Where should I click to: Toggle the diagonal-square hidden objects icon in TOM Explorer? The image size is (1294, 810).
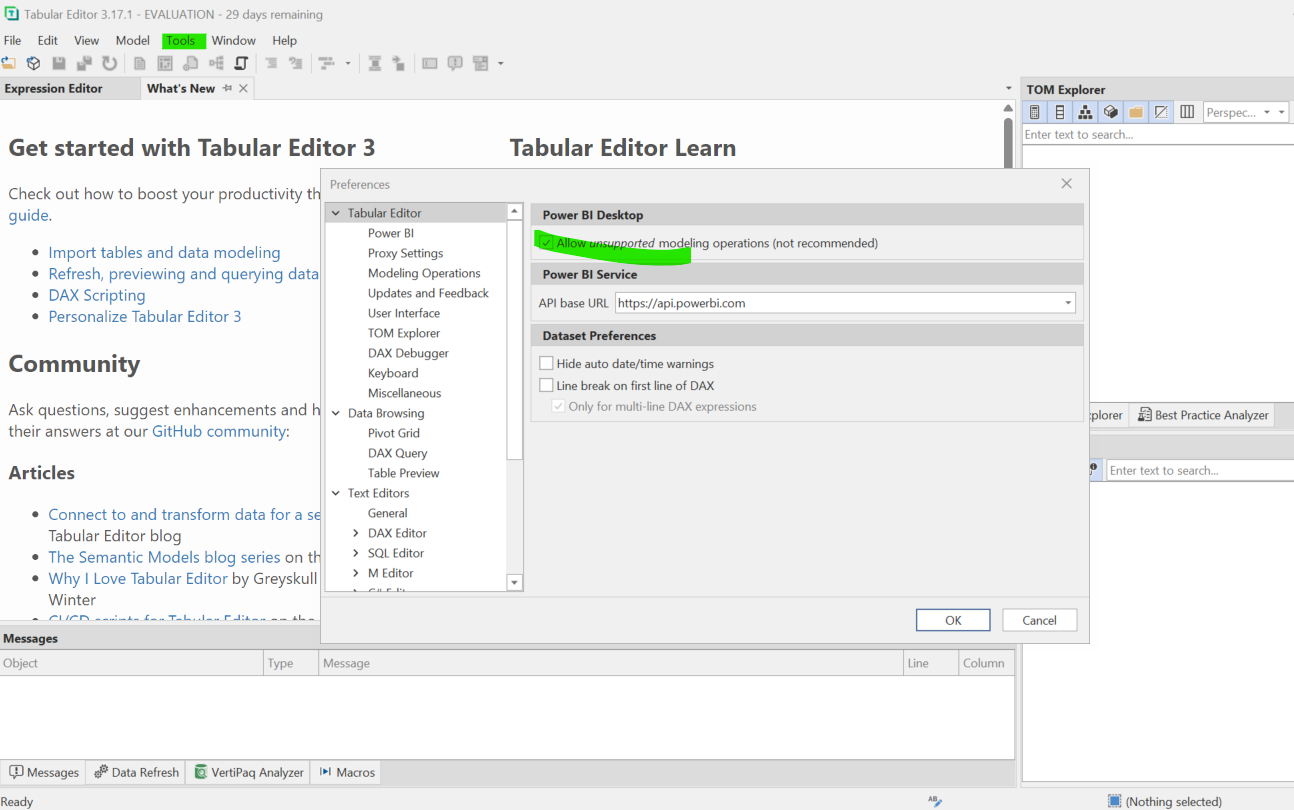(x=1161, y=112)
